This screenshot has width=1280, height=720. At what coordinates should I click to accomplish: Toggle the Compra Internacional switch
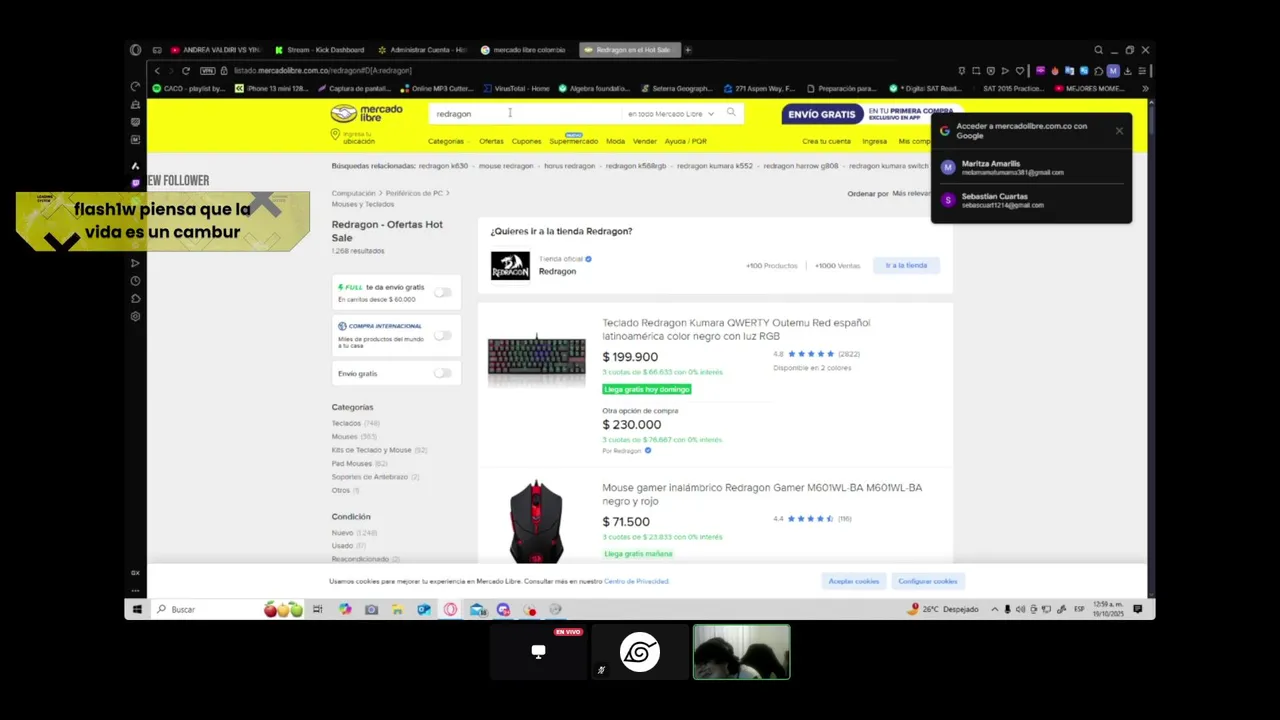pos(442,335)
